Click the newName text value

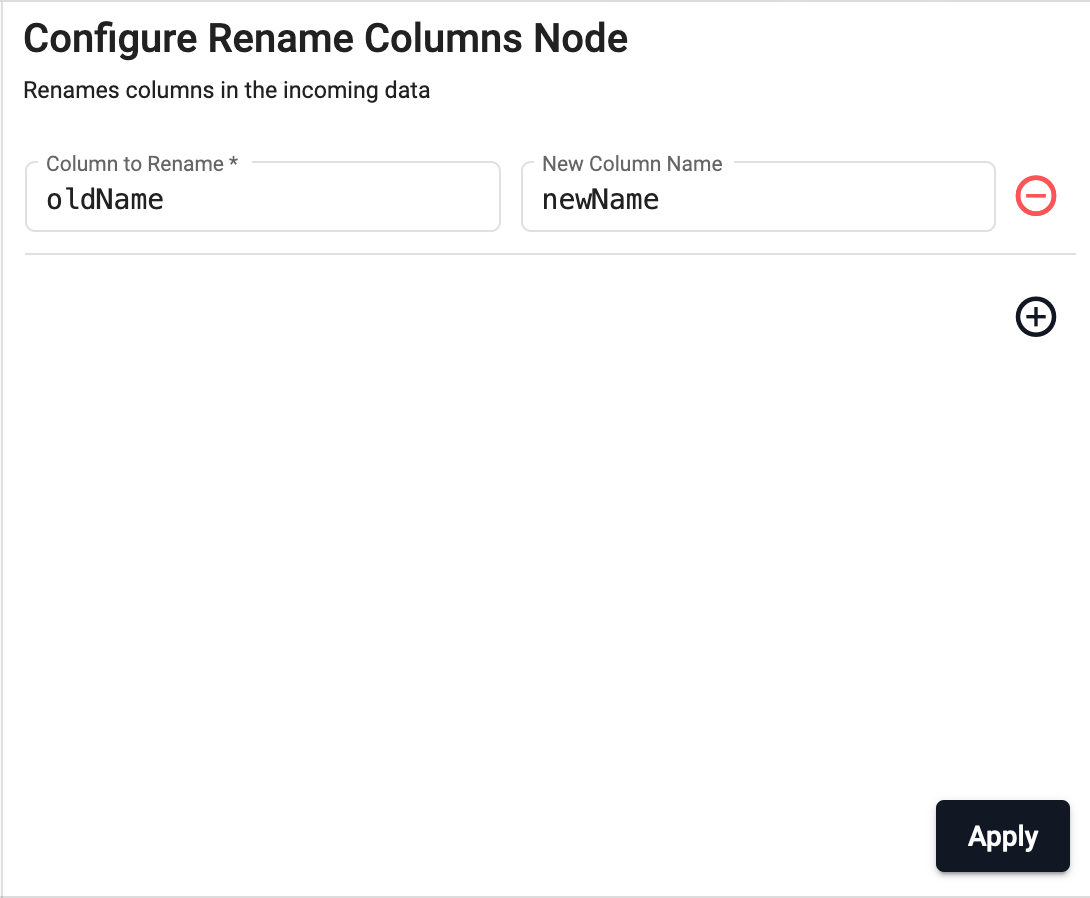(x=600, y=200)
